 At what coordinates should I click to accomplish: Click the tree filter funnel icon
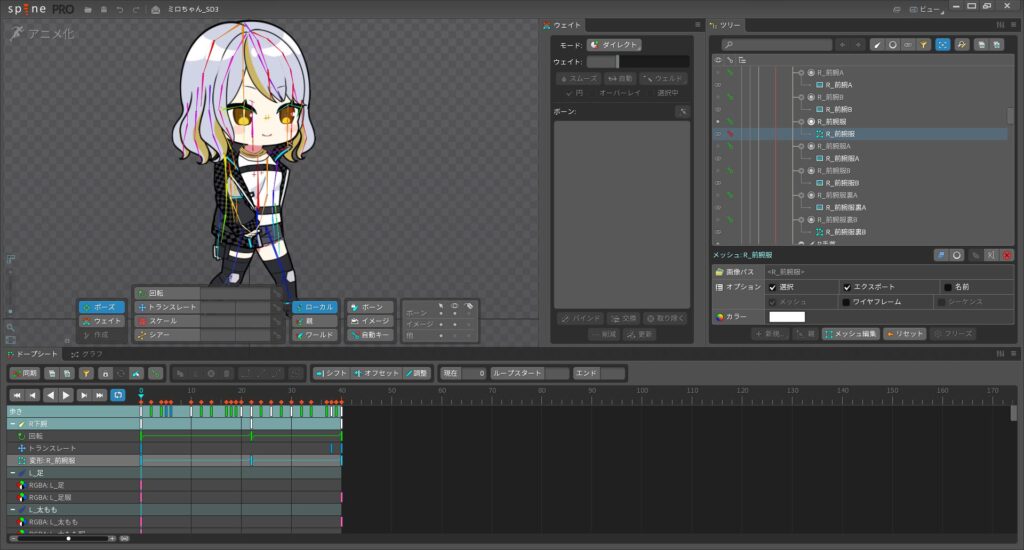[923, 44]
